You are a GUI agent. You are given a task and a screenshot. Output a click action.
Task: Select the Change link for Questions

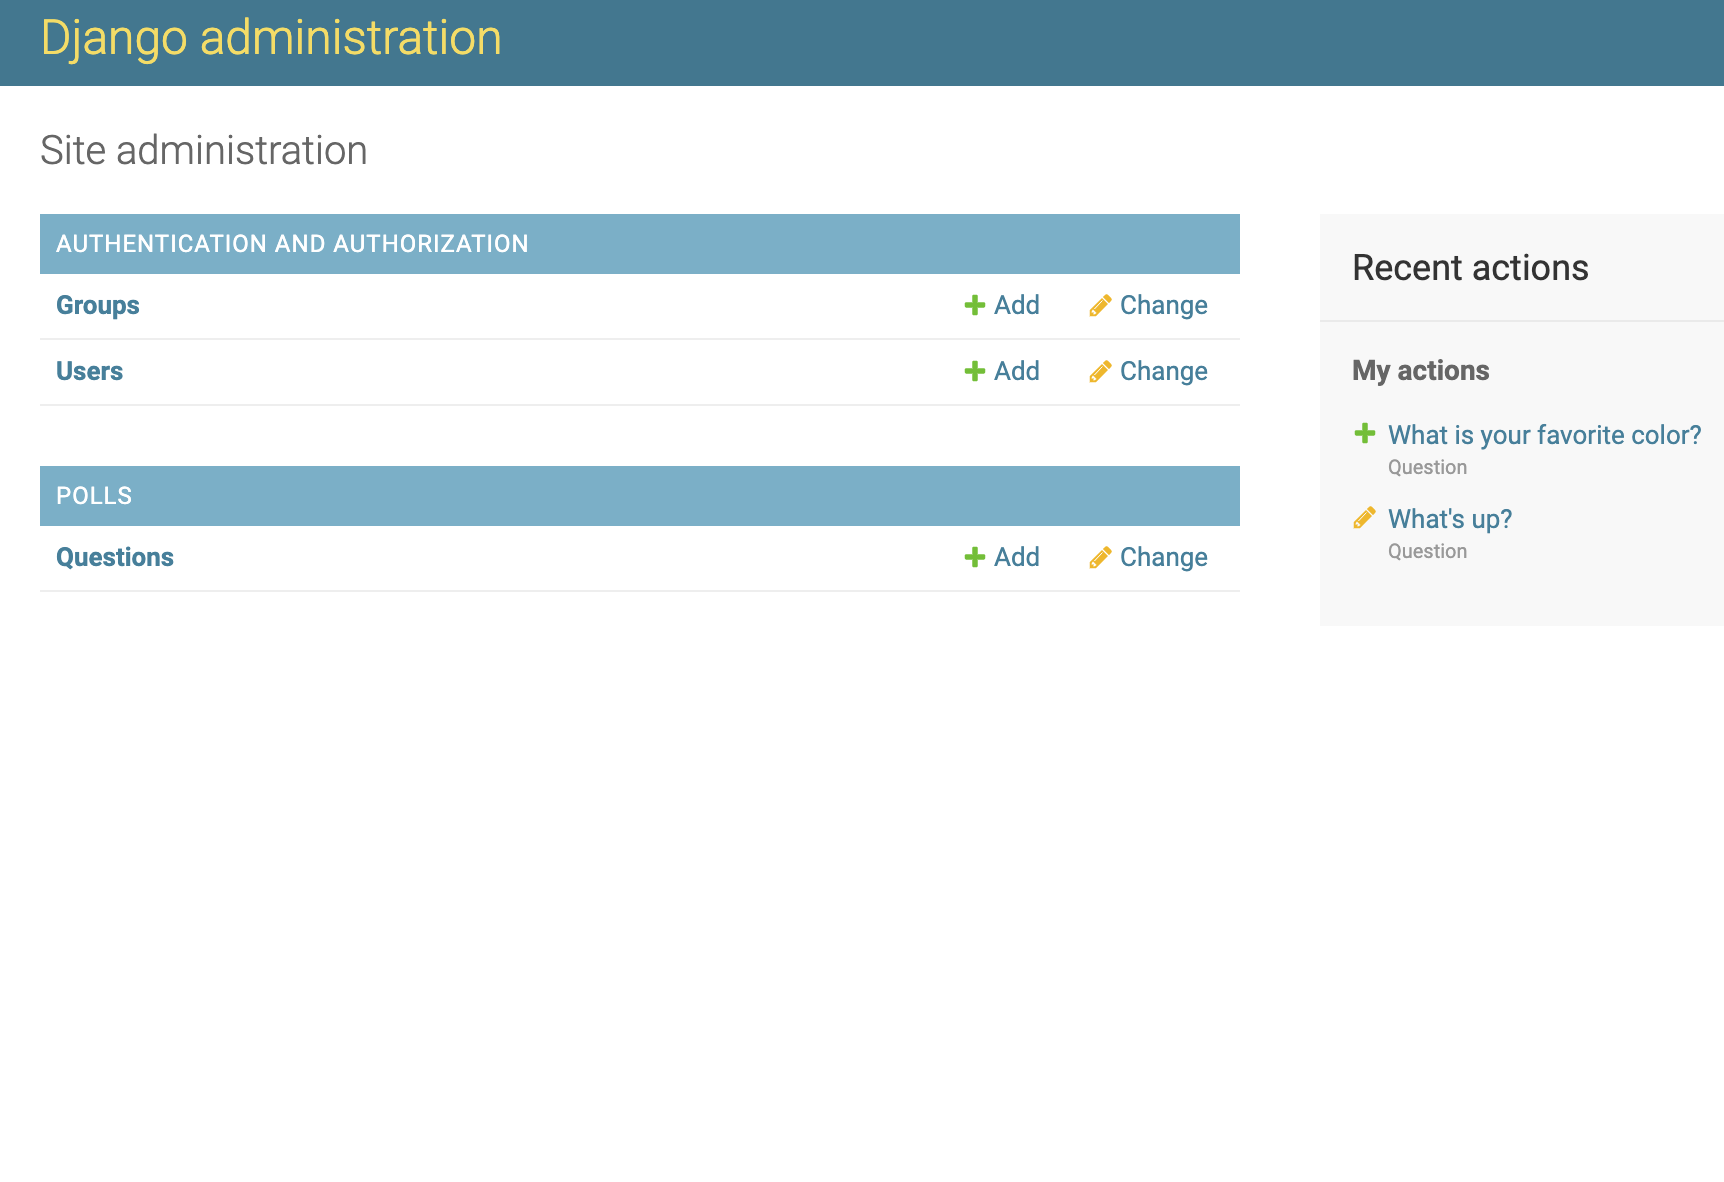[x=1164, y=557]
